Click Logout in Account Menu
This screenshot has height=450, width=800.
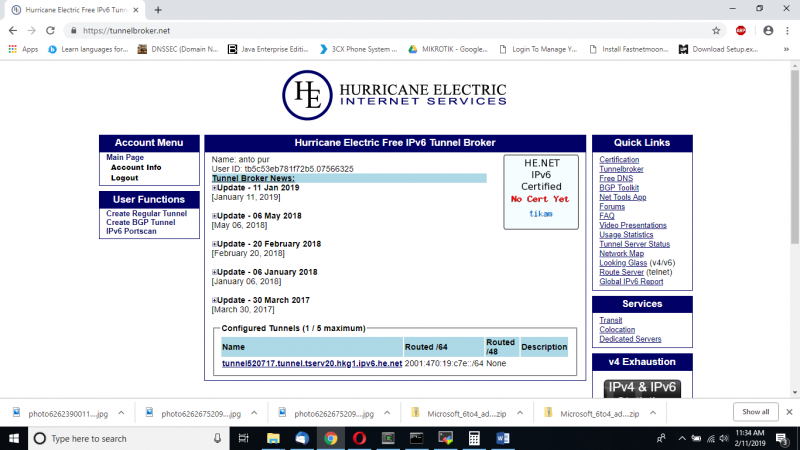(124, 178)
